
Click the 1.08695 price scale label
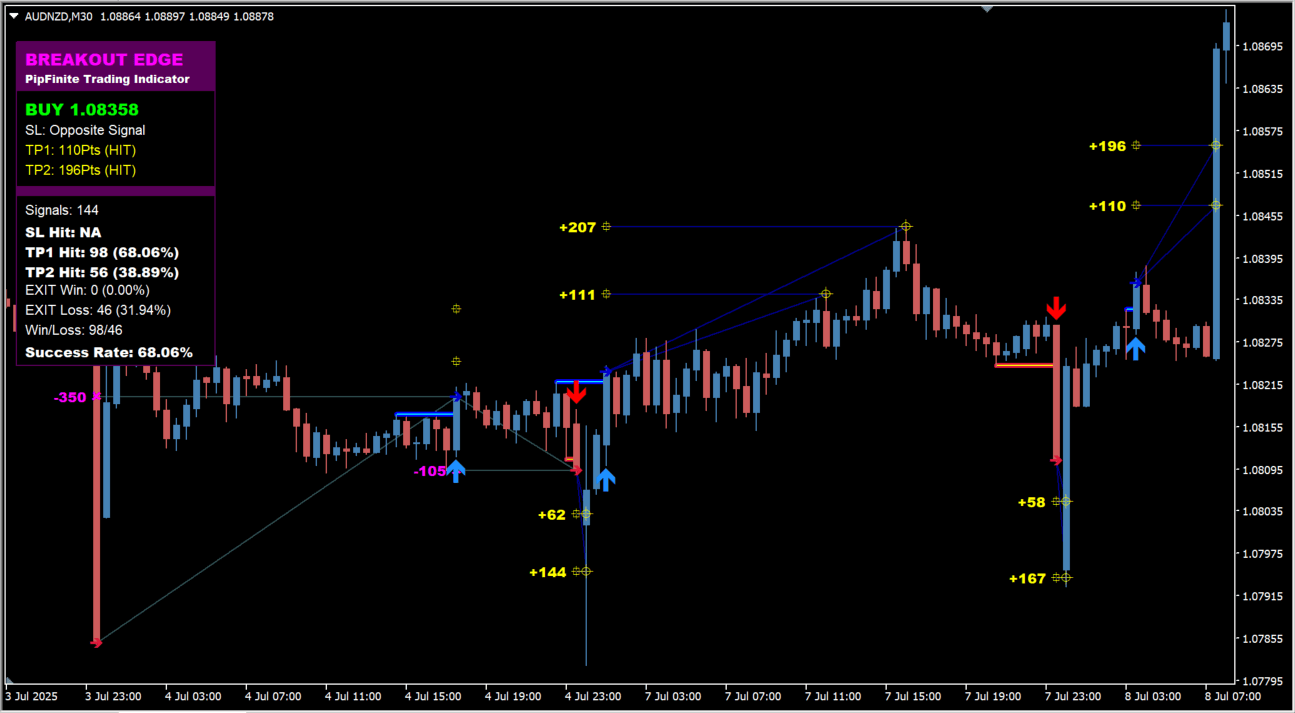coord(1261,47)
